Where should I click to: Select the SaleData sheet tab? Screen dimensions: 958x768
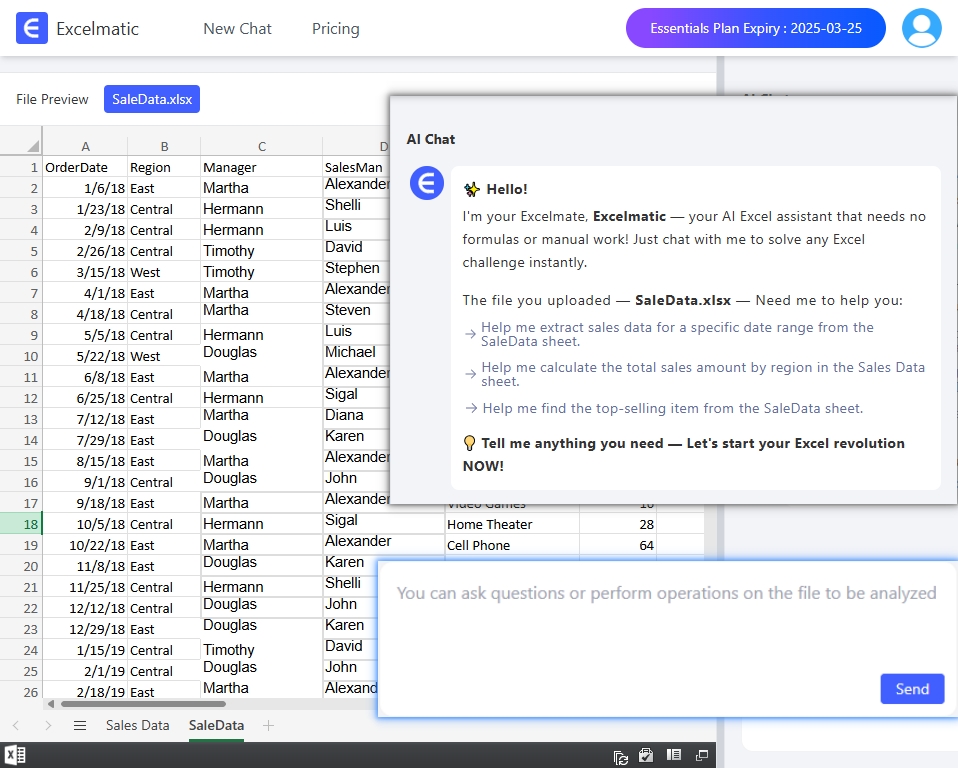[x=216, y=726]
